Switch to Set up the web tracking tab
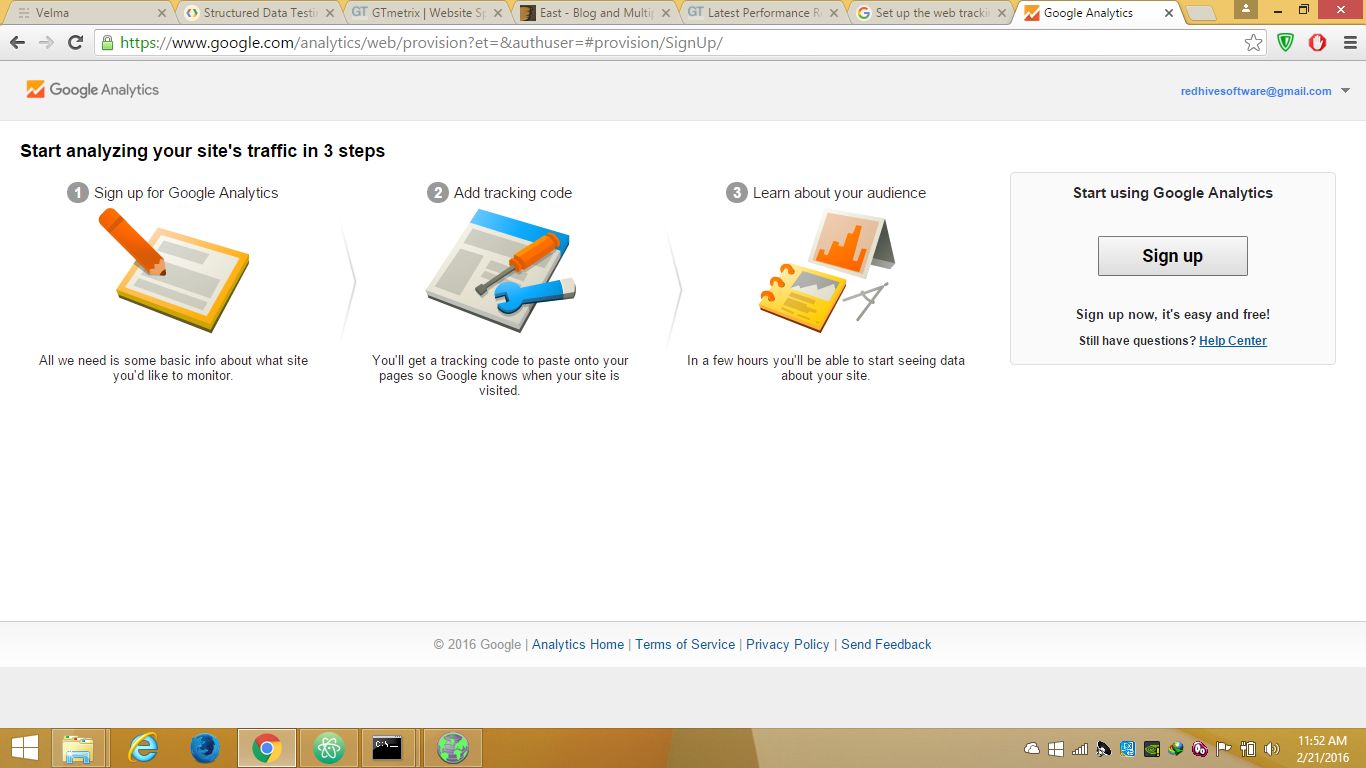The width and height of the screenshot is (1366, 768). tap(930, 13)
